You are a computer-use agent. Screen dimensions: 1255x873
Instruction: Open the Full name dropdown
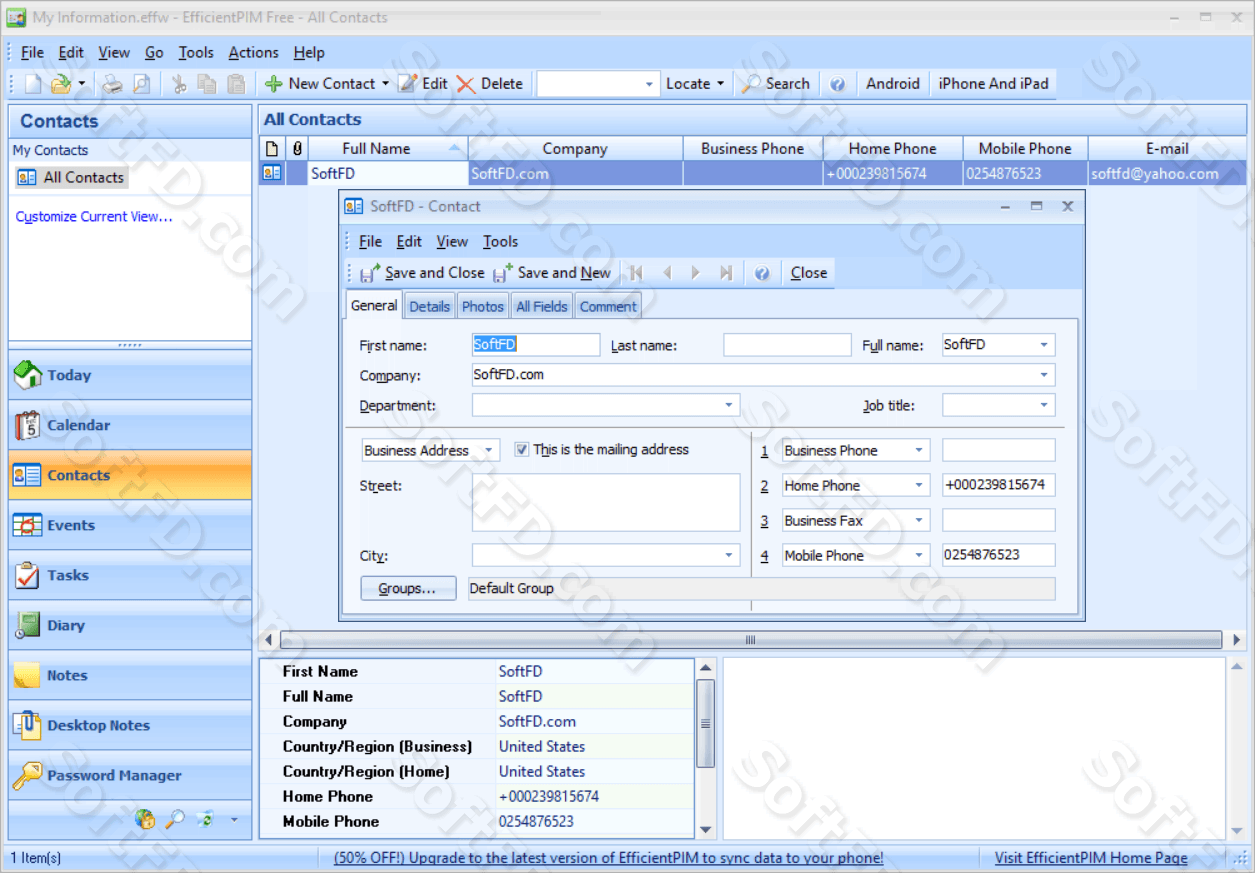pyautogui.click(x=1044, y=345)
